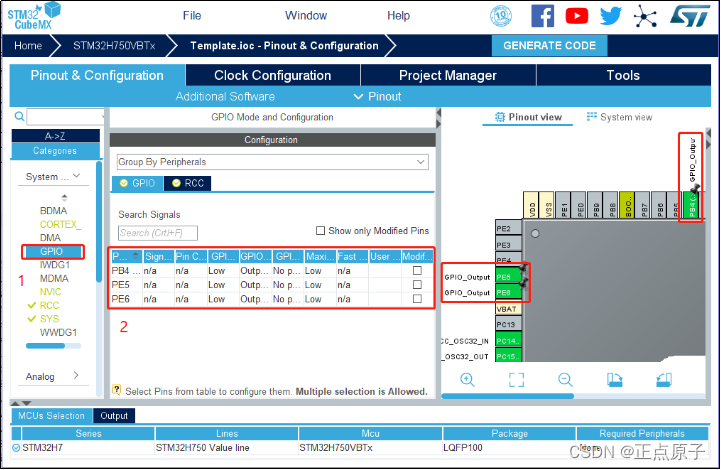This screenshot has width=721, height=470.
Task: Open the Facebook icon link
Action: 542,16
